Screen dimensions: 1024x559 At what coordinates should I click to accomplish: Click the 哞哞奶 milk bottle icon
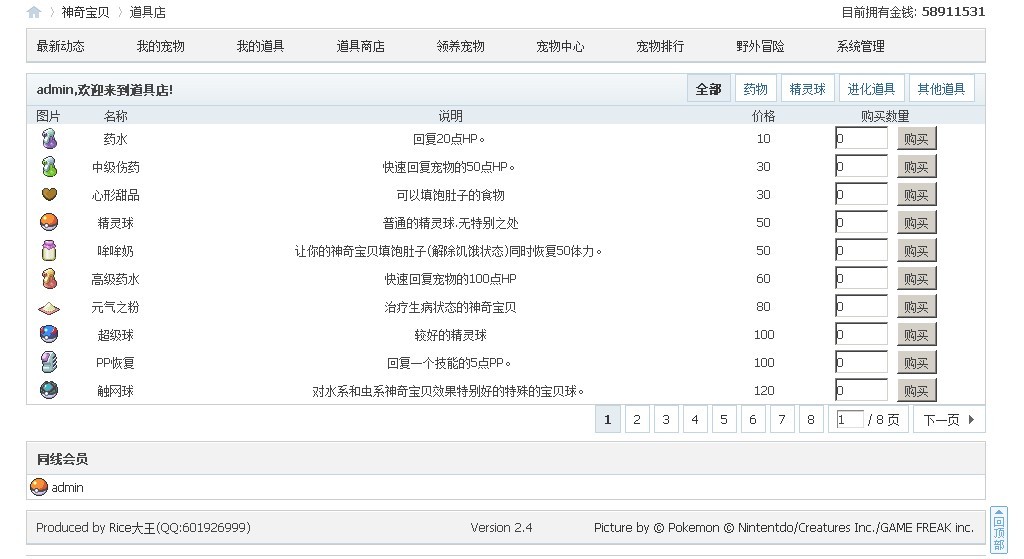pyautogui.click(x=49, y=250)
